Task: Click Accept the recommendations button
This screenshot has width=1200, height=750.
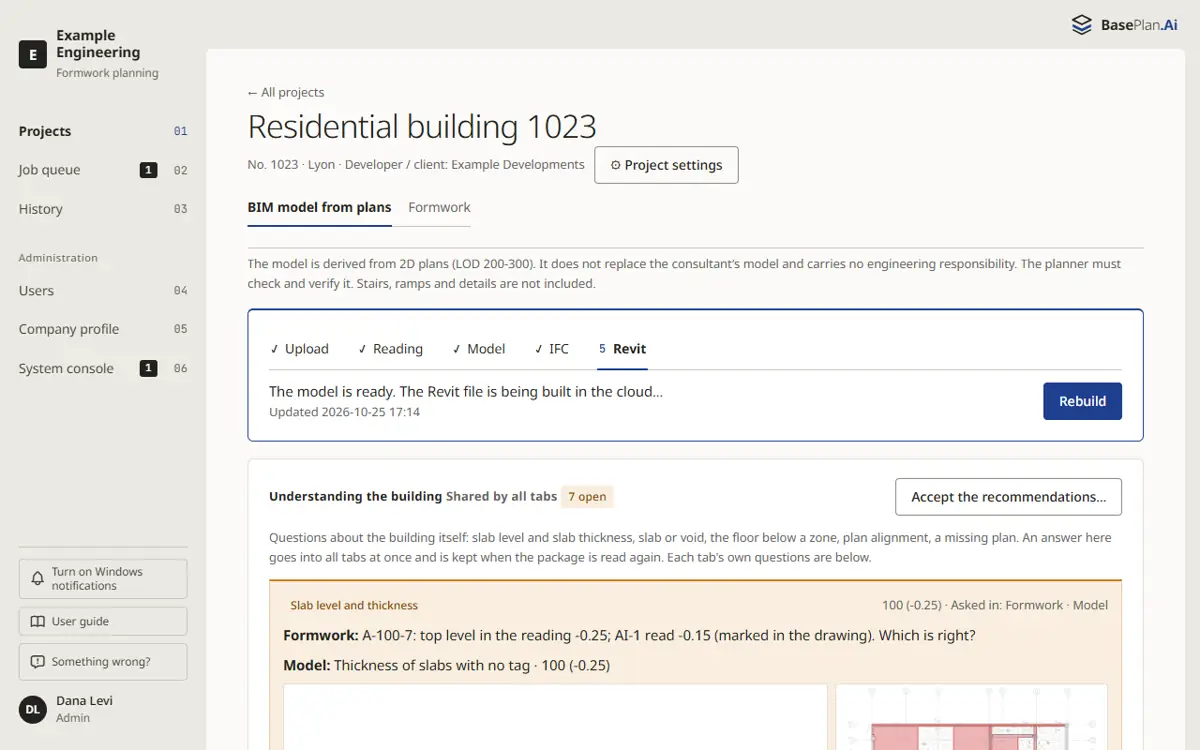Action: click(1008, 497)
